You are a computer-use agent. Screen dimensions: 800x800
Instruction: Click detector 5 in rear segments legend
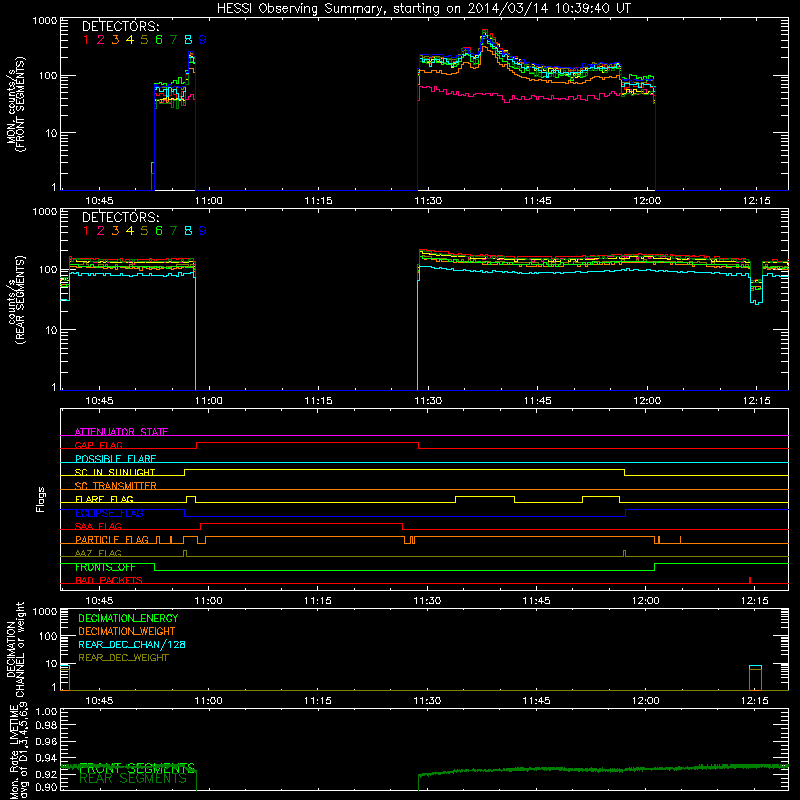pyautogui.click(x=144, y=231)
